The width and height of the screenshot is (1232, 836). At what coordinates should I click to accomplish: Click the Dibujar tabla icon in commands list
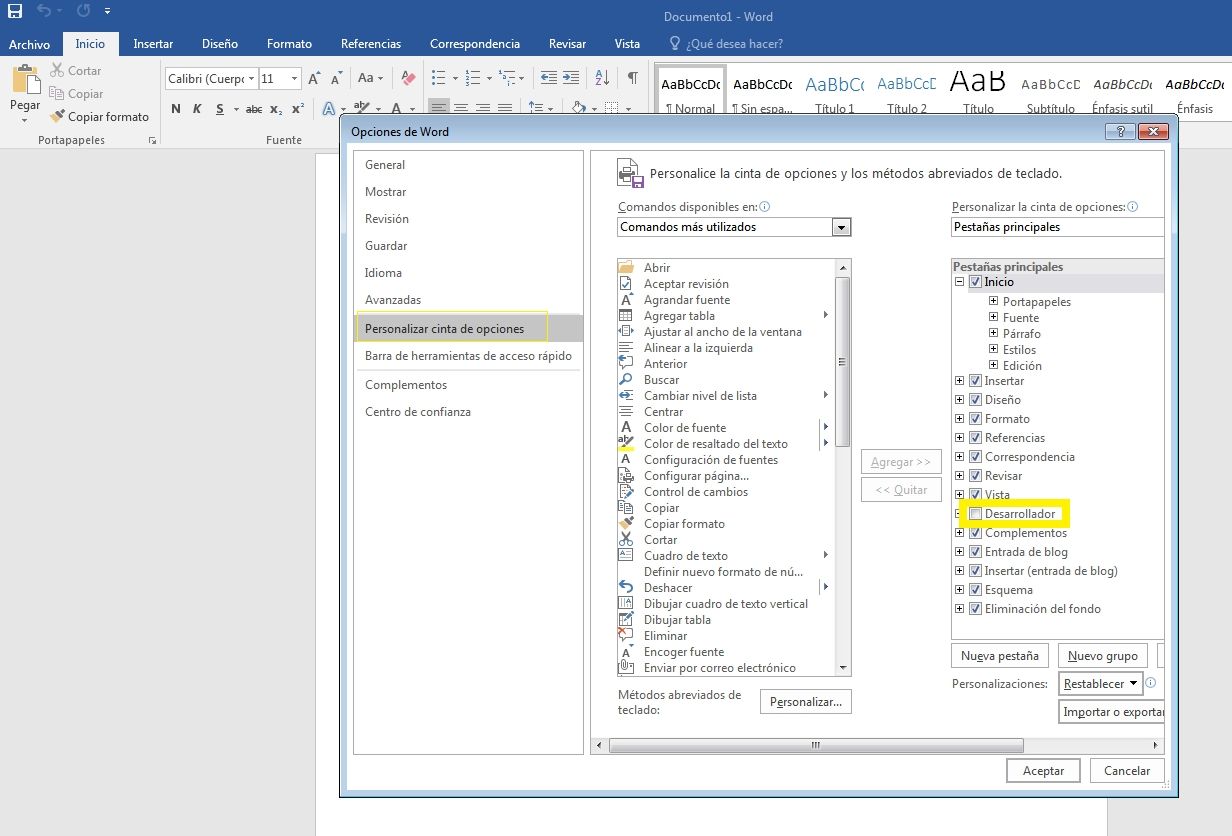point(627,620)
